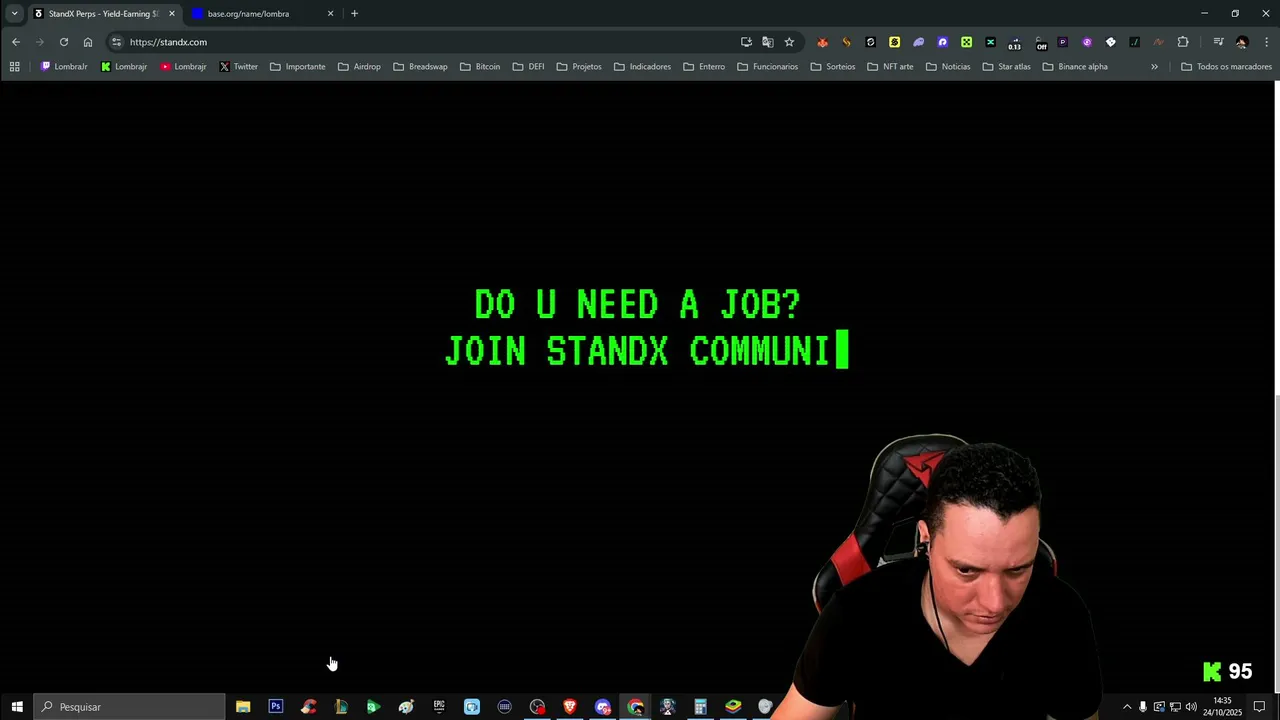
Task: Go back to previous page
Action: [16, 42]
